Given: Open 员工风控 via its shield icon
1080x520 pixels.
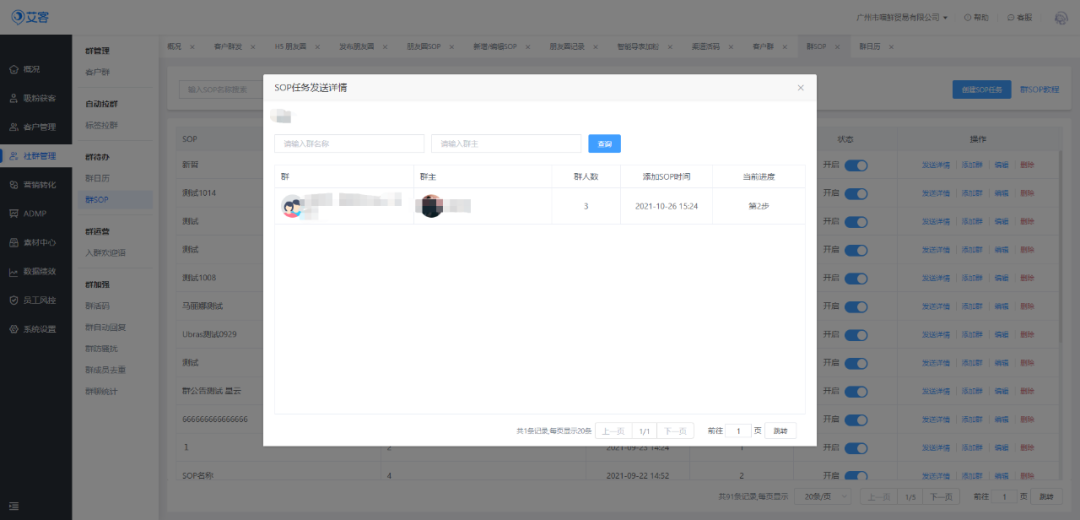Looking at the screenshot, I should (x=14, y=300).
